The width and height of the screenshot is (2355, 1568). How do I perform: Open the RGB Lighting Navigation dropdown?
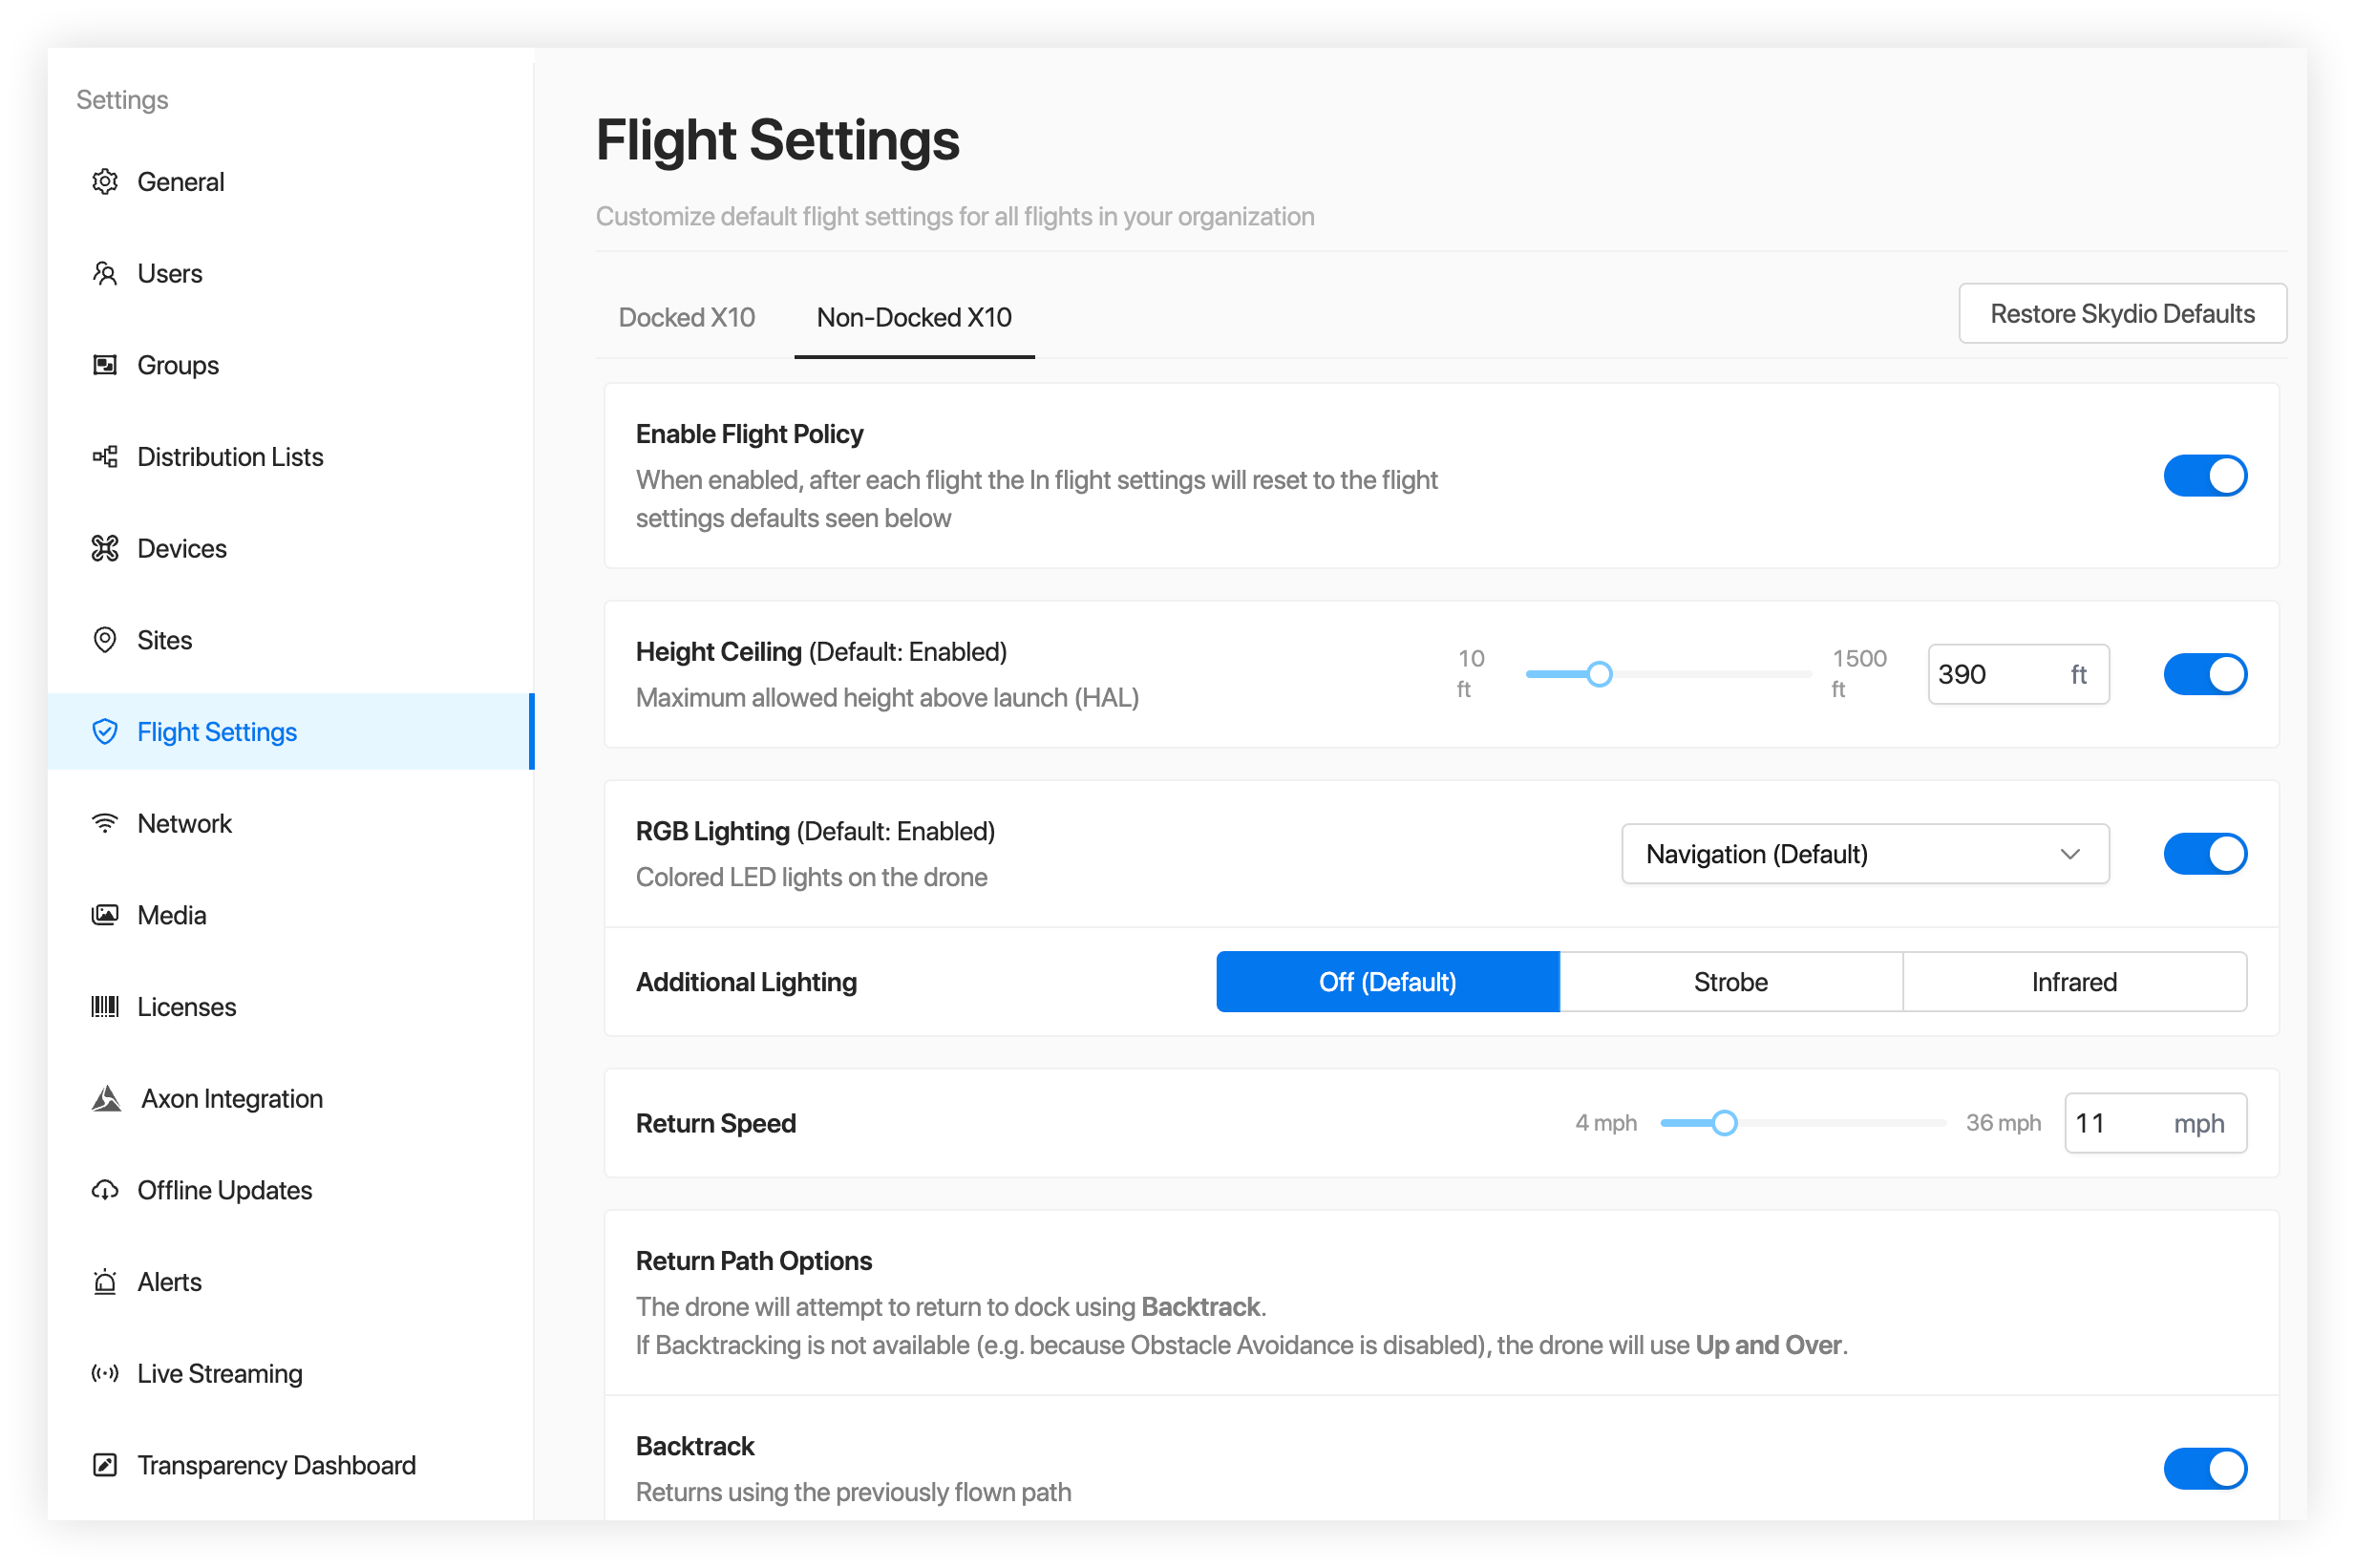click(1864, 854)
